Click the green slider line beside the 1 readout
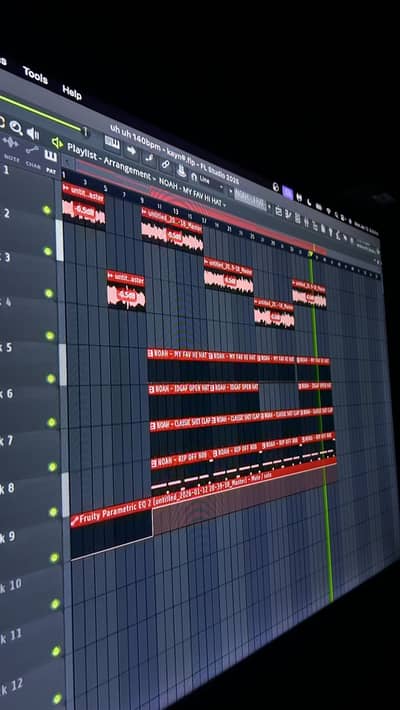Viewport: 400px width, 710px height. tap(41, 113)
